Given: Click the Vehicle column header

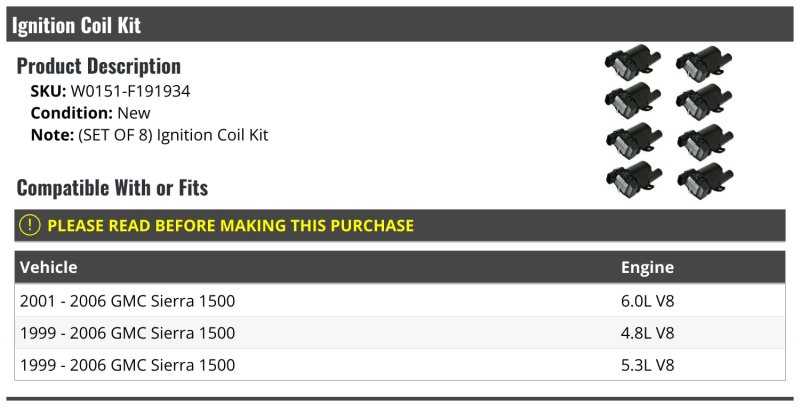Looking at the screenshot, I should pyautogui.click(x=48, y=267).
